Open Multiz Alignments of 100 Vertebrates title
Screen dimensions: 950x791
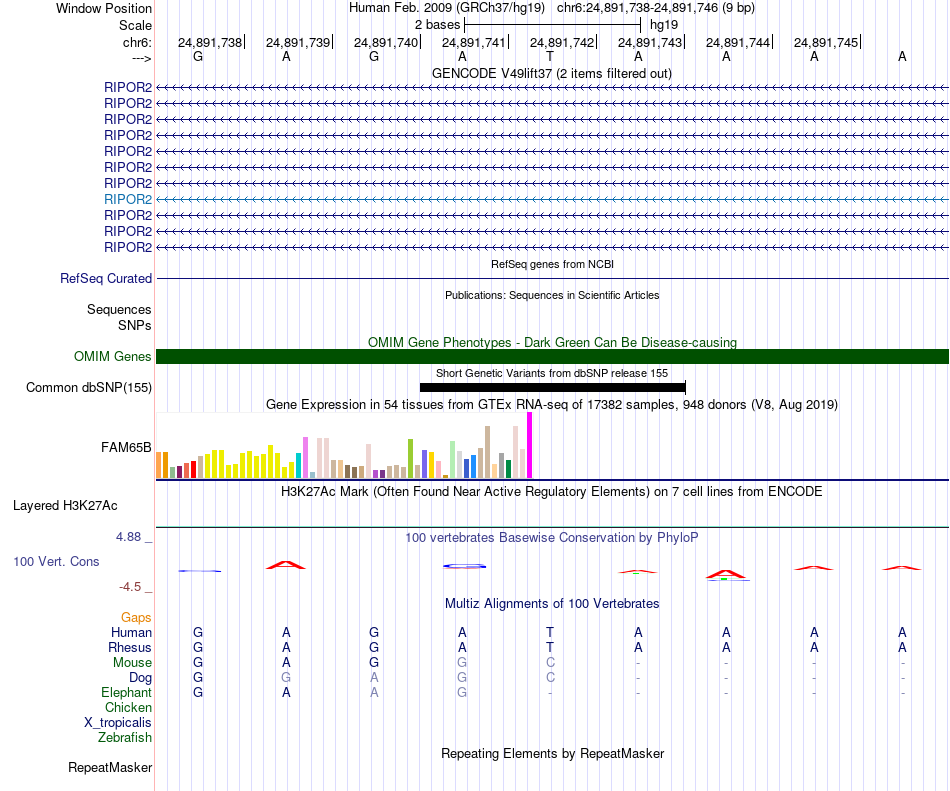coord(552,604)
